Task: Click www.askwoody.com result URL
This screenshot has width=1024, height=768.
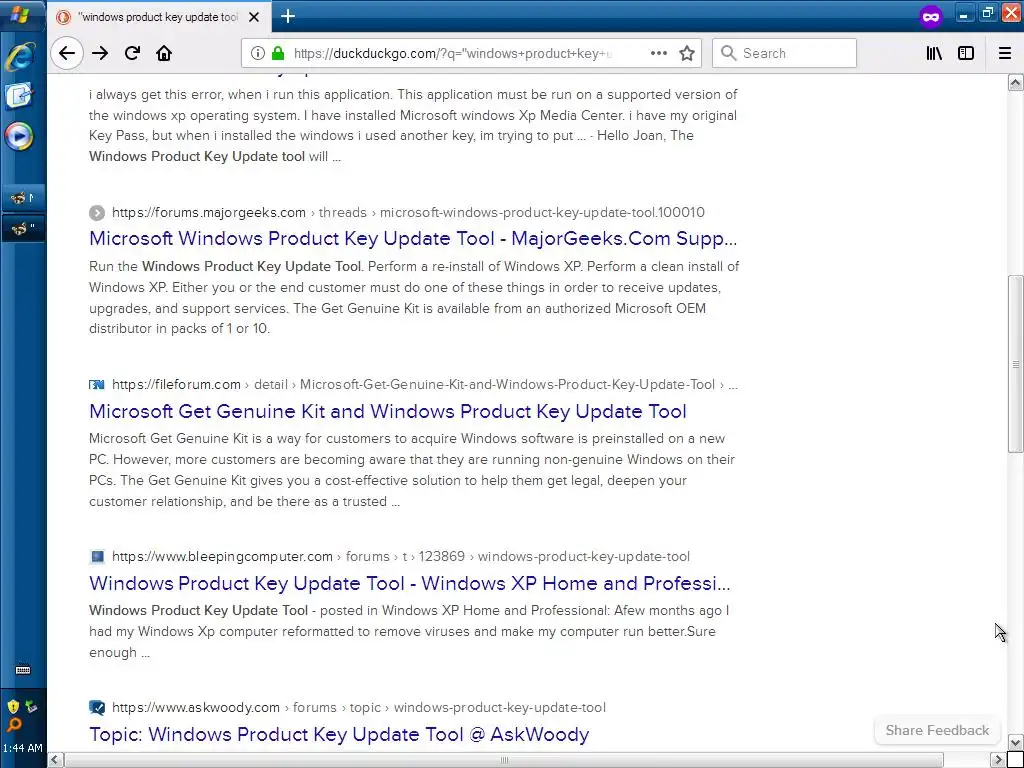Action: pyautogui.click(x=196, y=707)
